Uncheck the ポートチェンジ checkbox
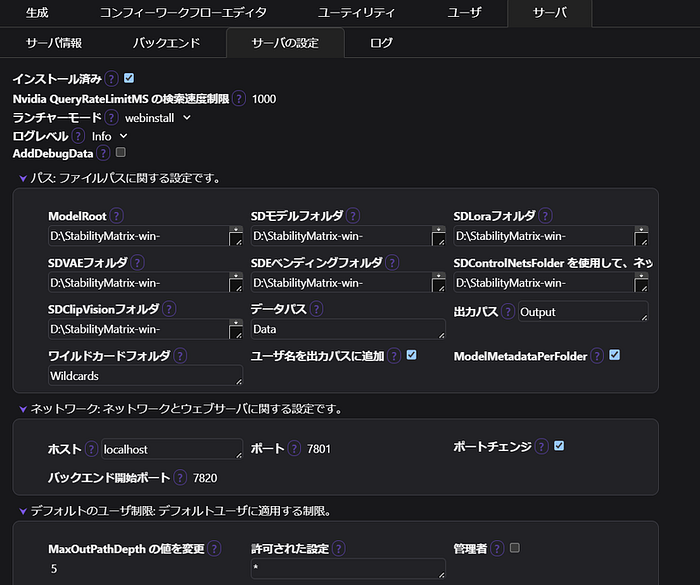700x585 pixels. [559, 446]
